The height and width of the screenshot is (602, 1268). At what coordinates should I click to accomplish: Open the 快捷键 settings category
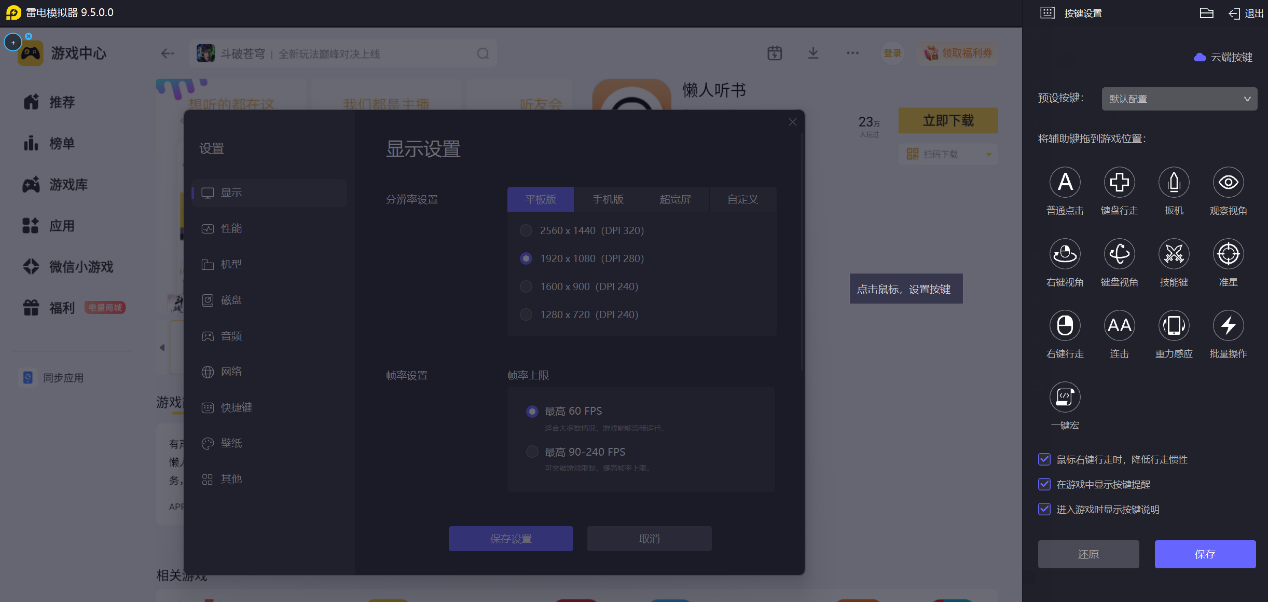(x=270, y=408)
